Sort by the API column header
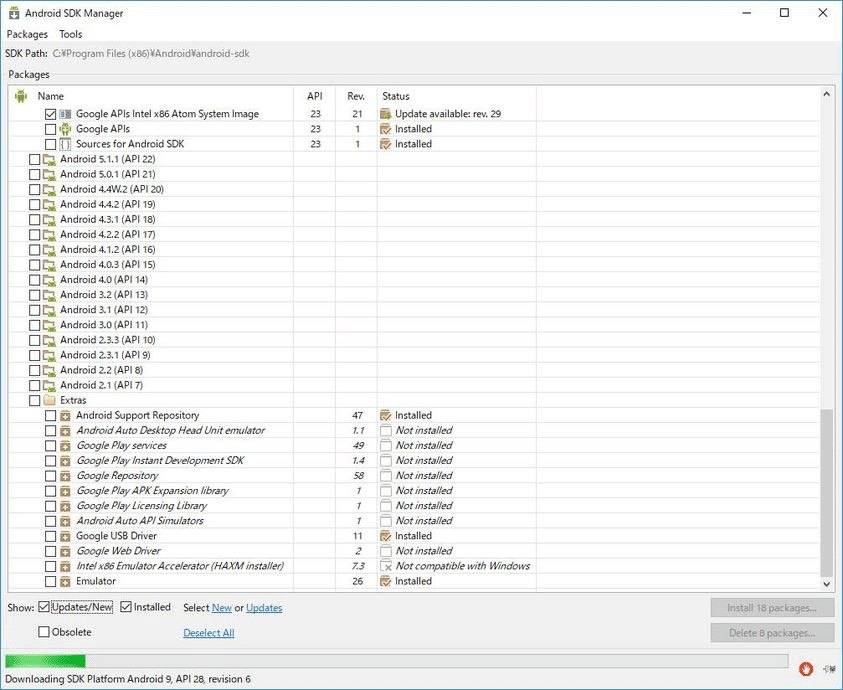 click(315, 96)
